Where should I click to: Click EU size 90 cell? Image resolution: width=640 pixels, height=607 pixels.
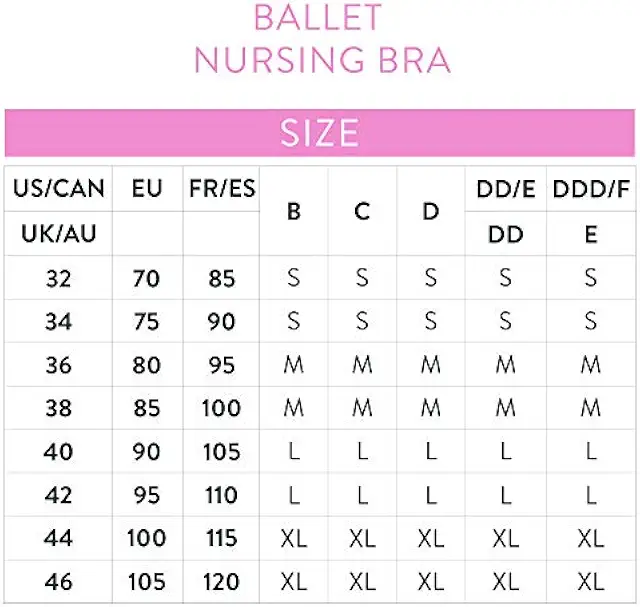click(147, 452)
